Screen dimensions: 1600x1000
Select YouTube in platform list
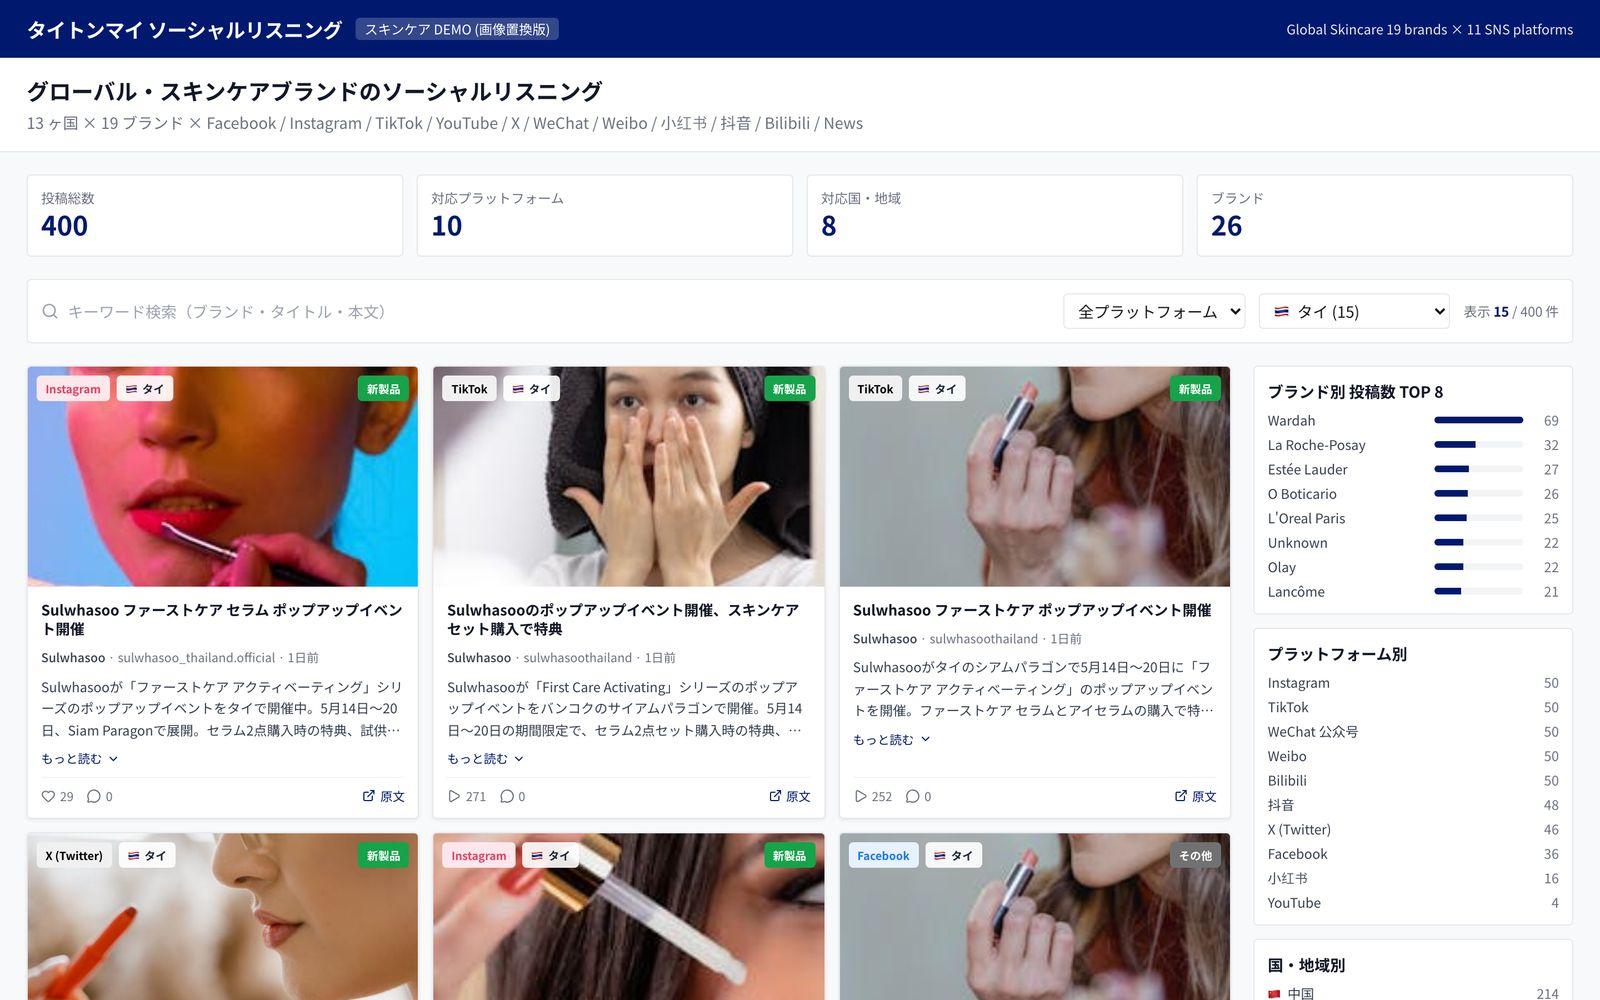(1413, 903)
